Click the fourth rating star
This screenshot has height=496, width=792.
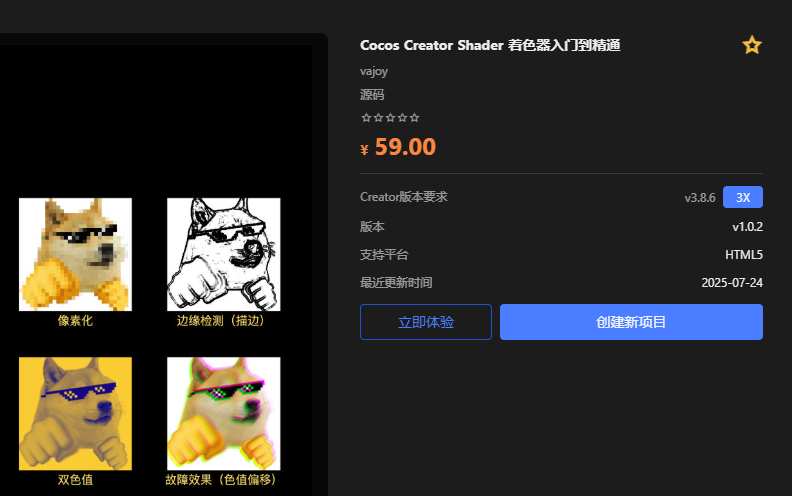[403, 118]
